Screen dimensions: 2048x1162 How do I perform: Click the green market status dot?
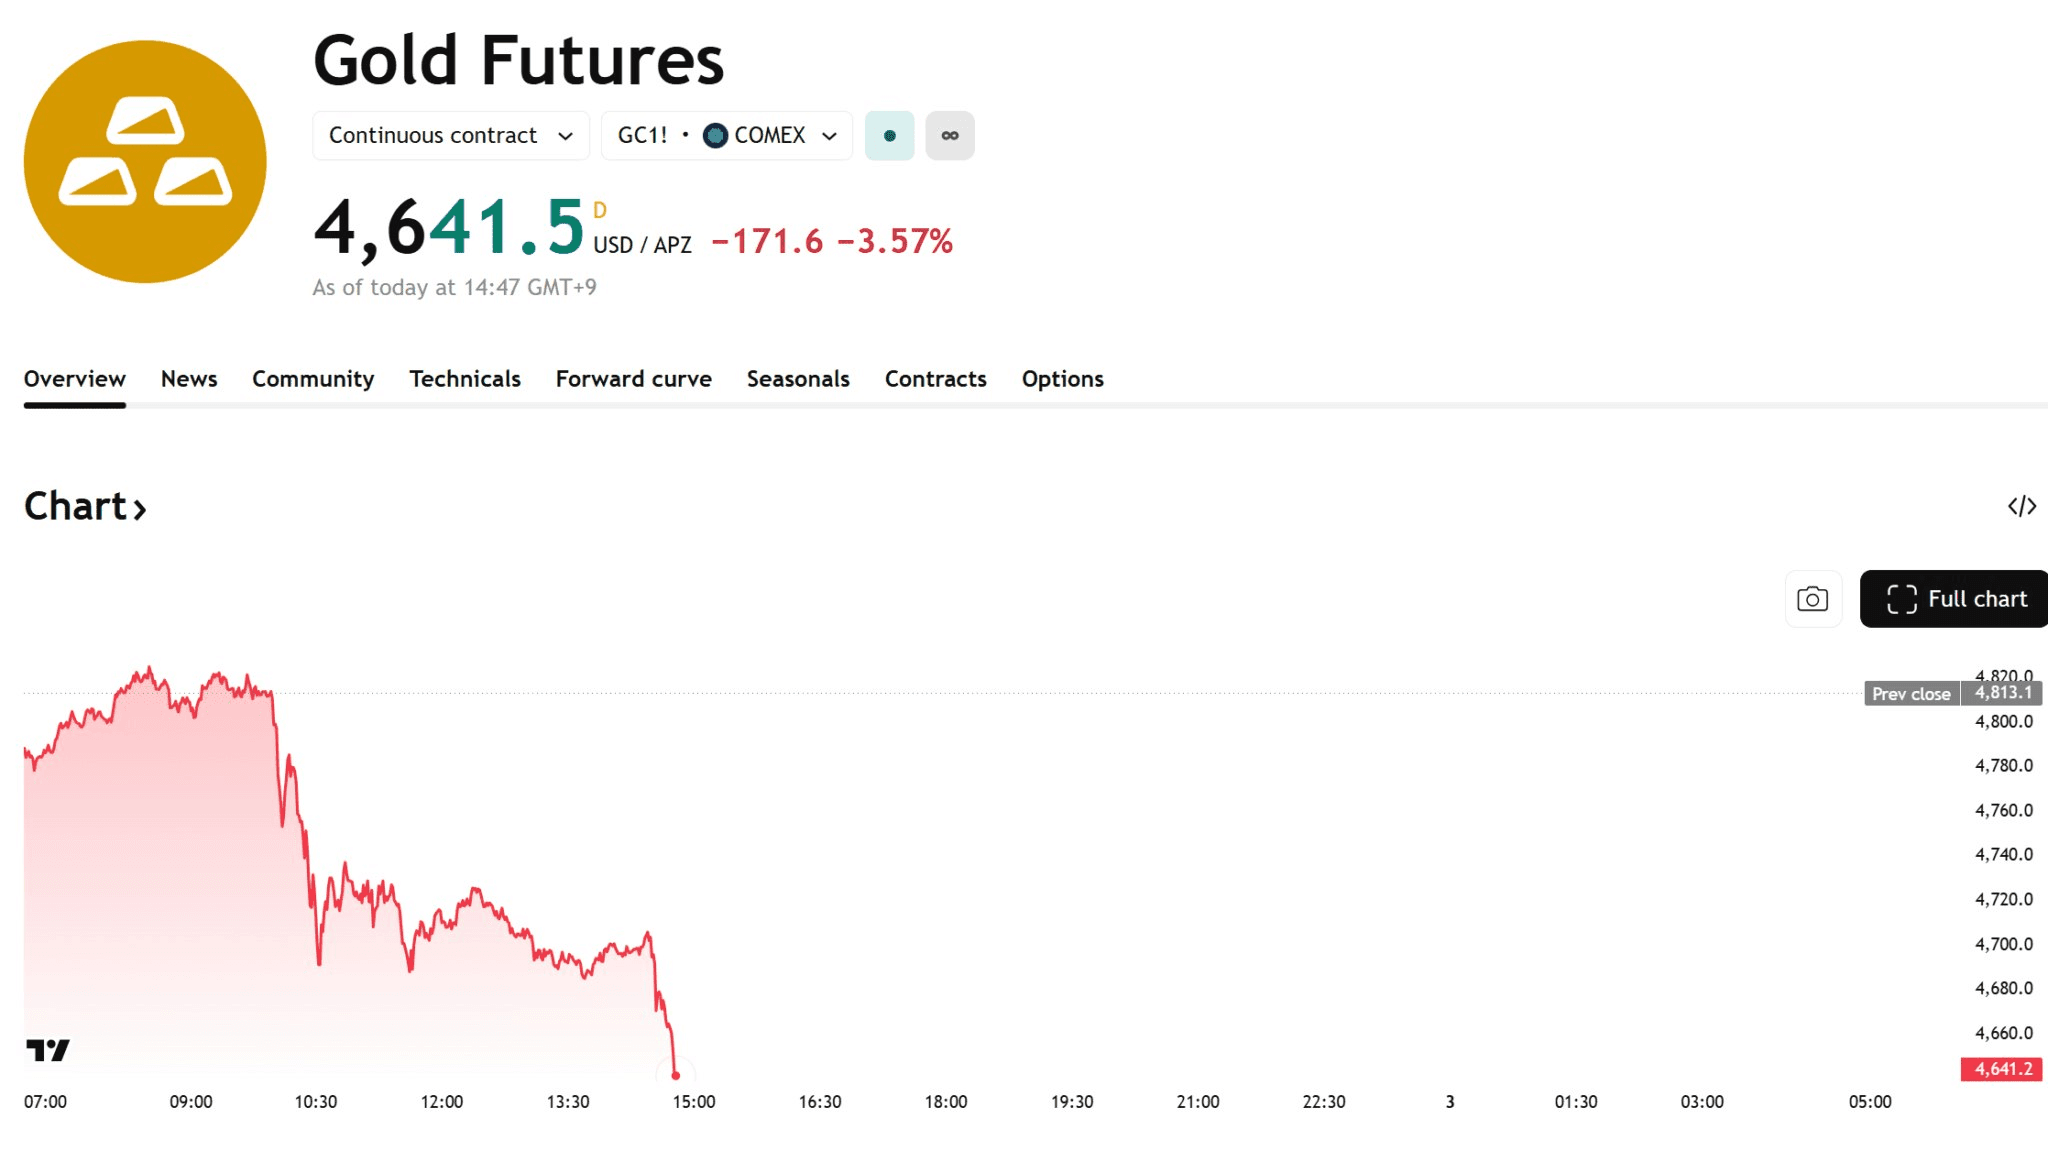(x=889, y=136)
